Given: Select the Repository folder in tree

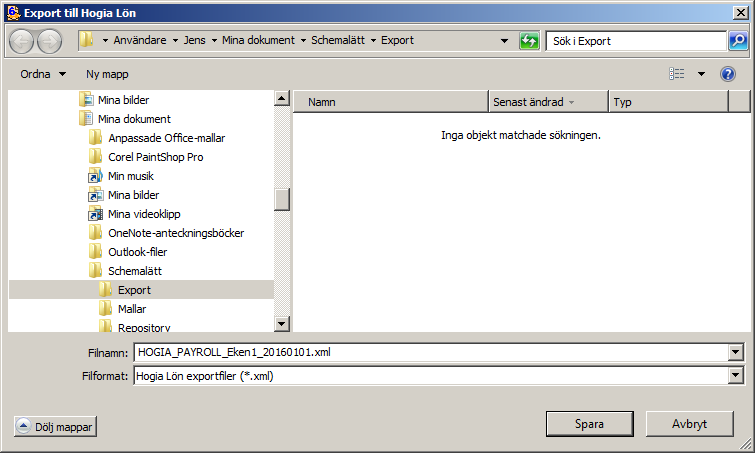Looking at the screenshot, I should [144, 327].
